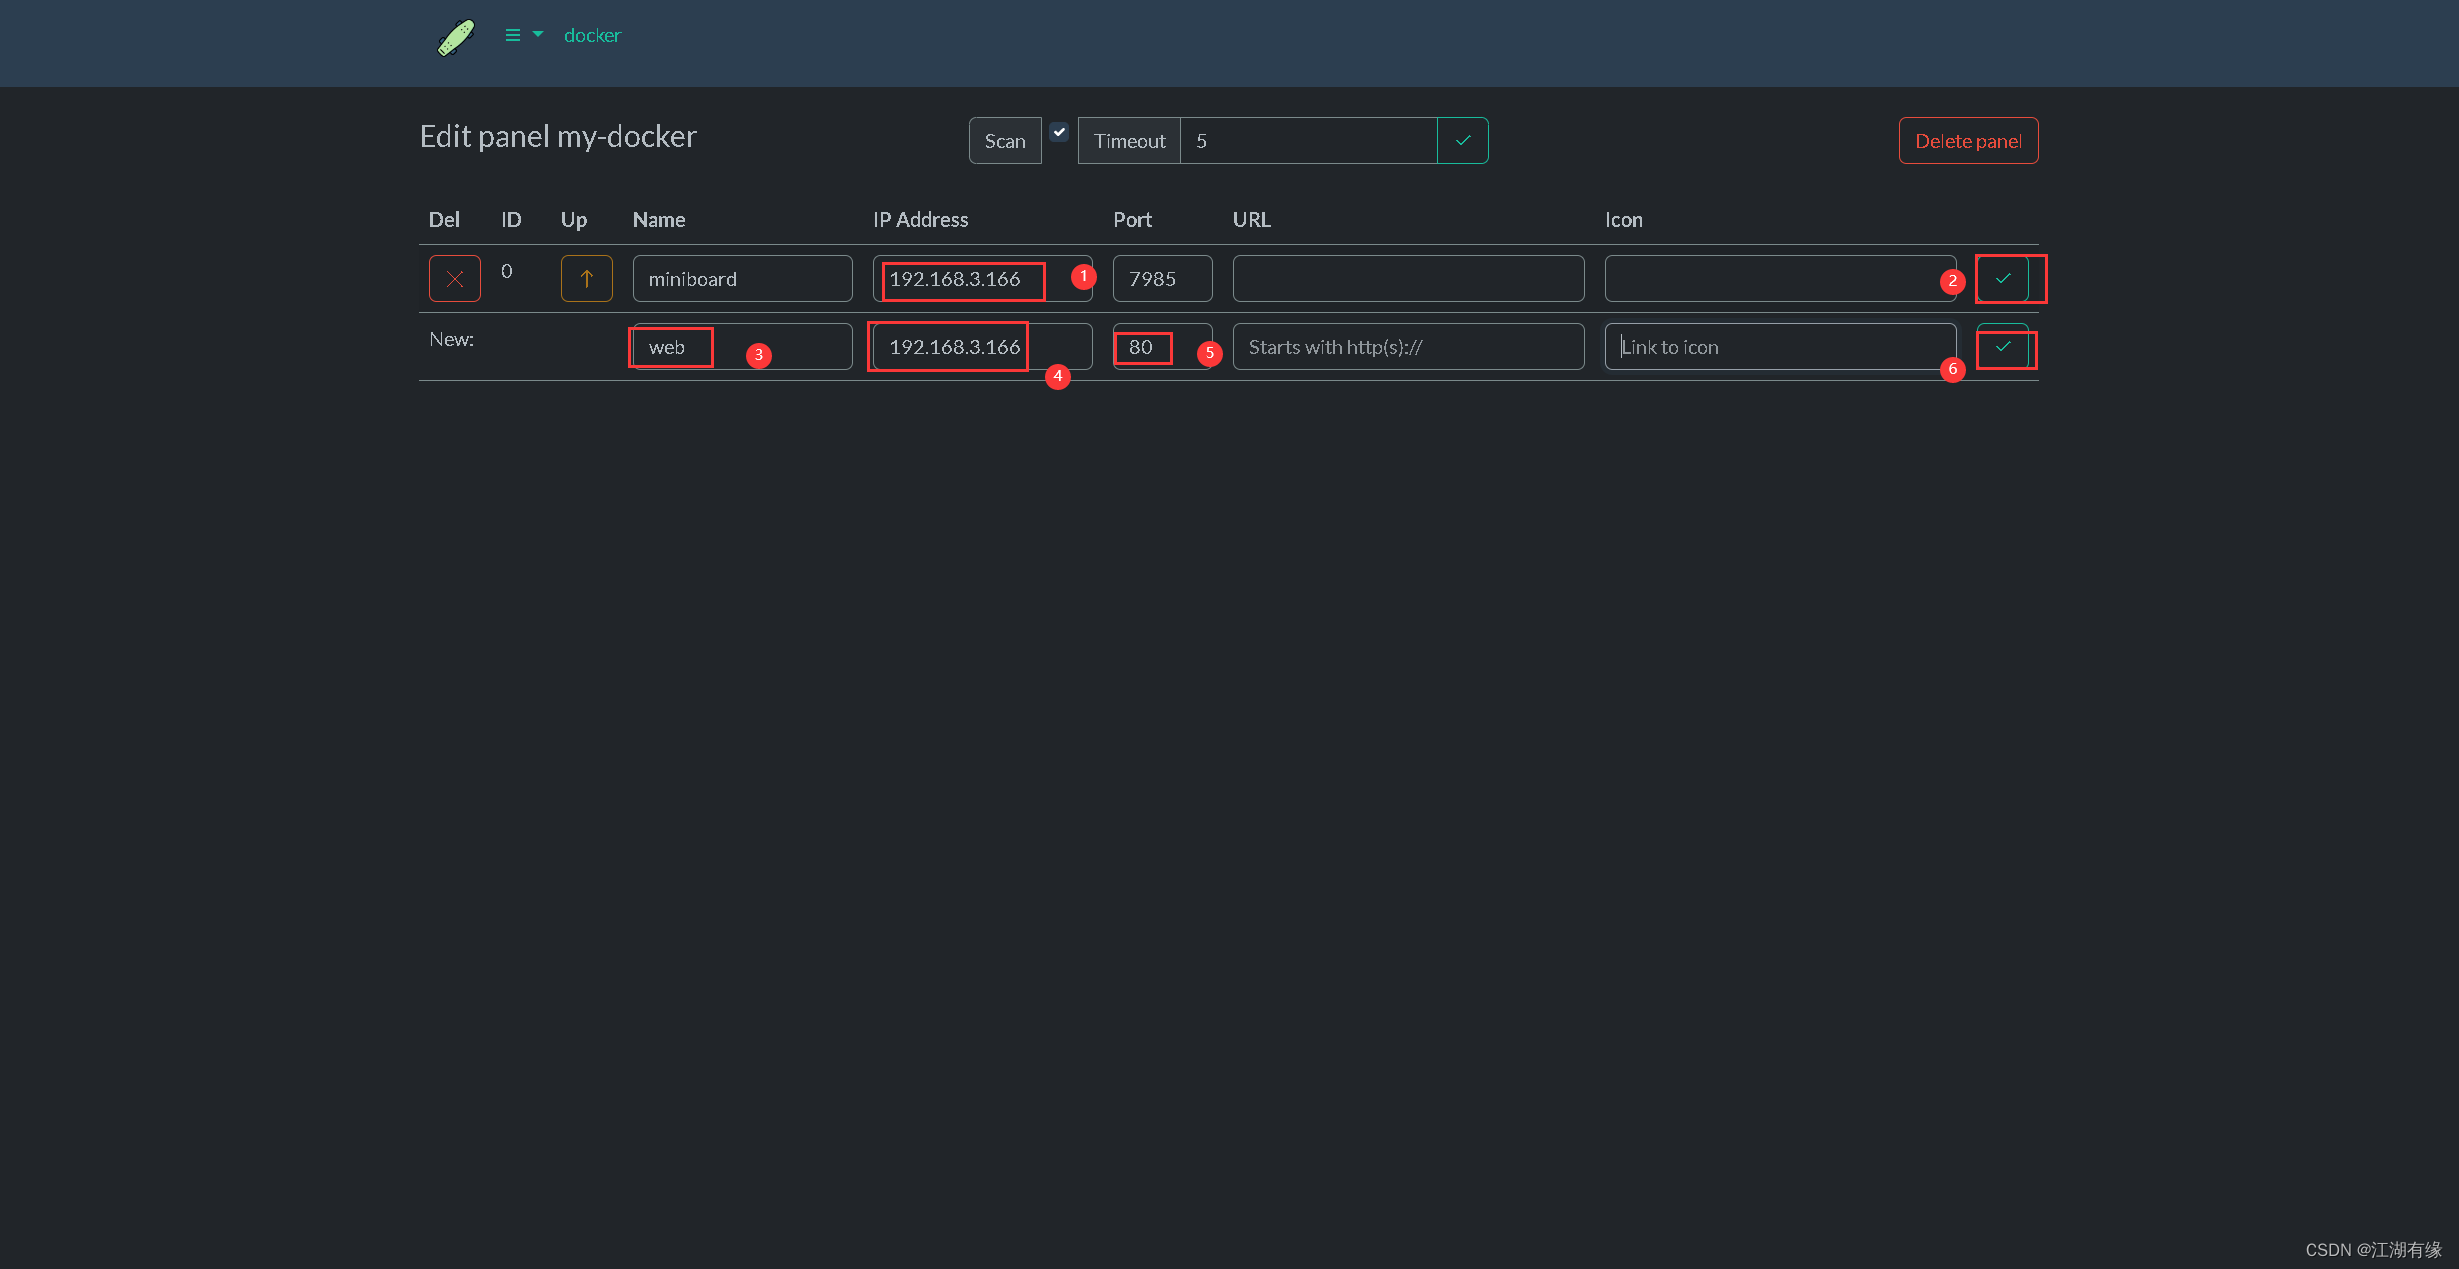Screen dimensions: 2459x1269
Task: Click the miniboard URL field
Action: click(x=1407, y=279)
